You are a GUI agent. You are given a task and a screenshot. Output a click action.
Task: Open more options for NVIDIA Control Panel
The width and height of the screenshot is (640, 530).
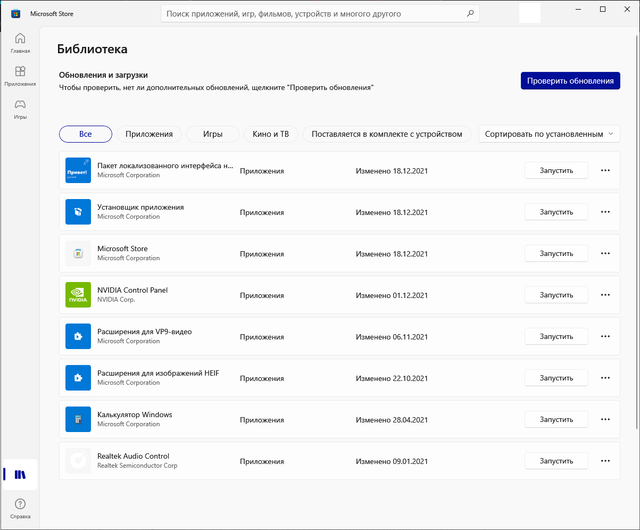pos(605,295)
